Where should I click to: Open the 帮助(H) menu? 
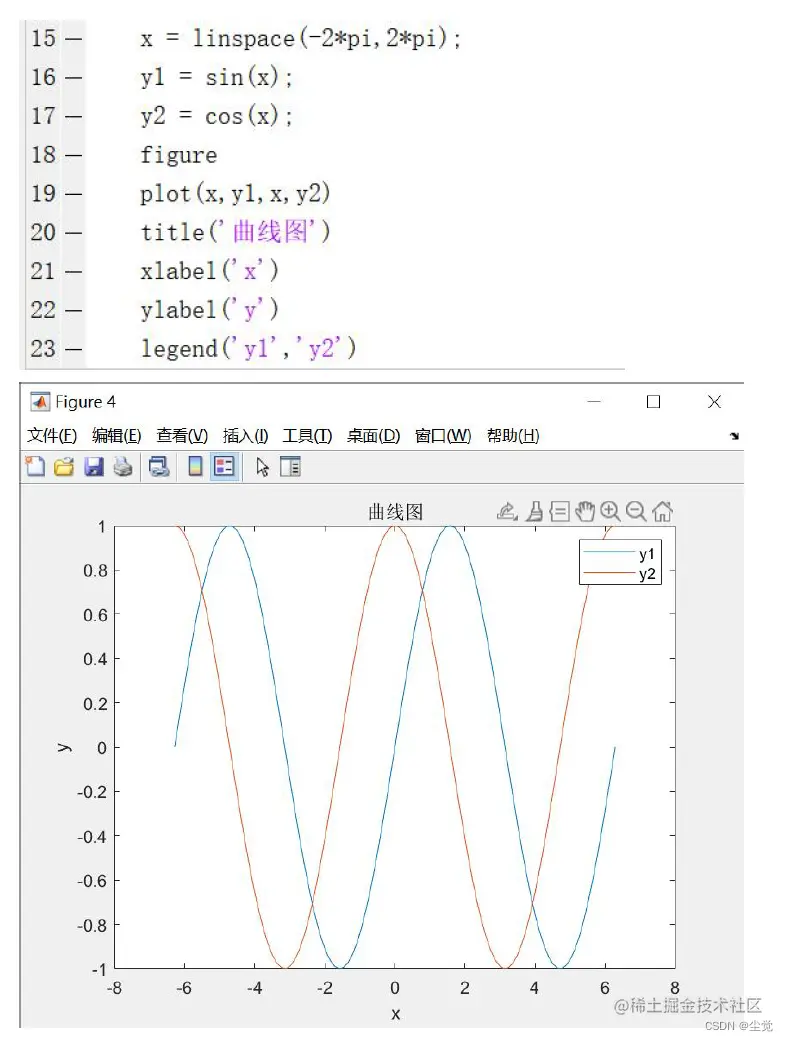click(512, 436)
